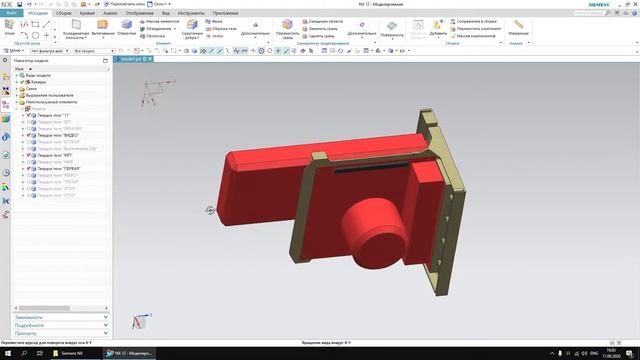Pick the rectangle sketch curve icon
The width and height of the screenshot is (640, 360).
tap(36, 24)
